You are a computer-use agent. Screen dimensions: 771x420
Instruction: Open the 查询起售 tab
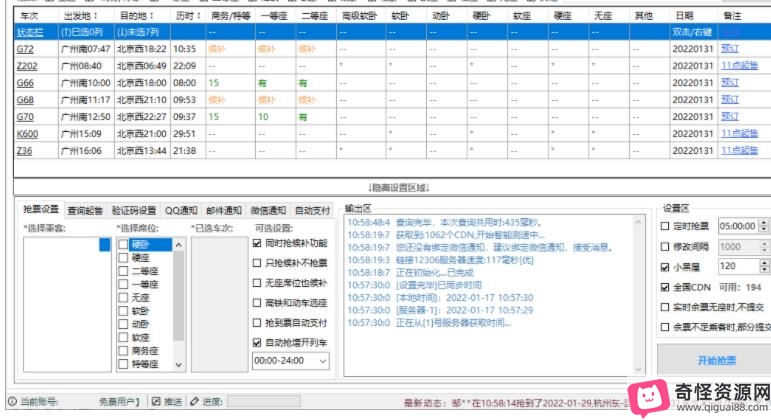pos(85,210)
